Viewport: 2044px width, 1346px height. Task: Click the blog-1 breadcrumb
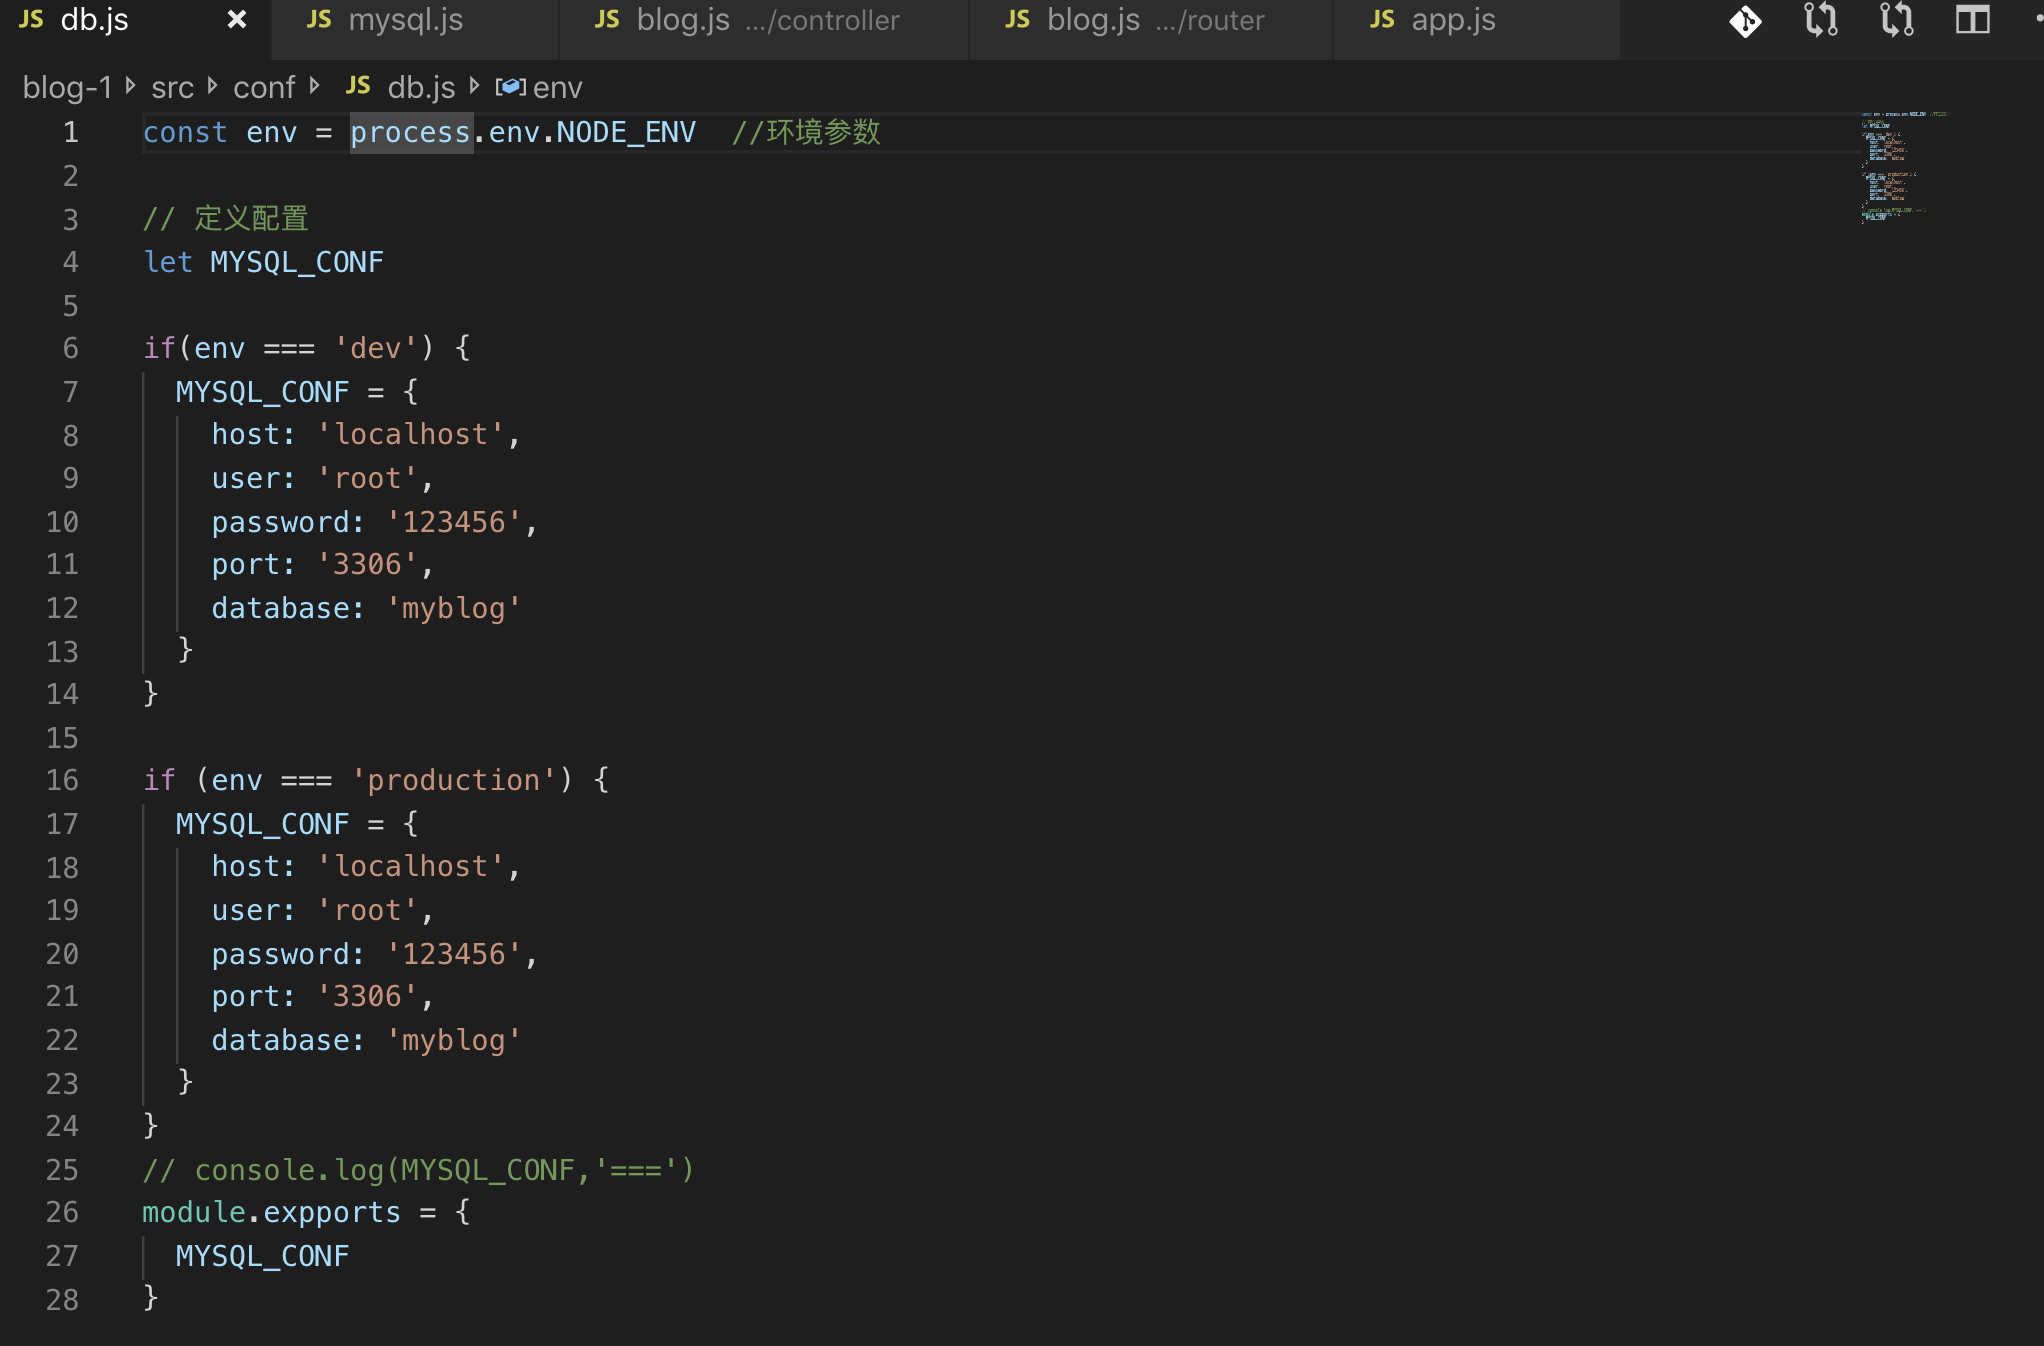point(67,88)
